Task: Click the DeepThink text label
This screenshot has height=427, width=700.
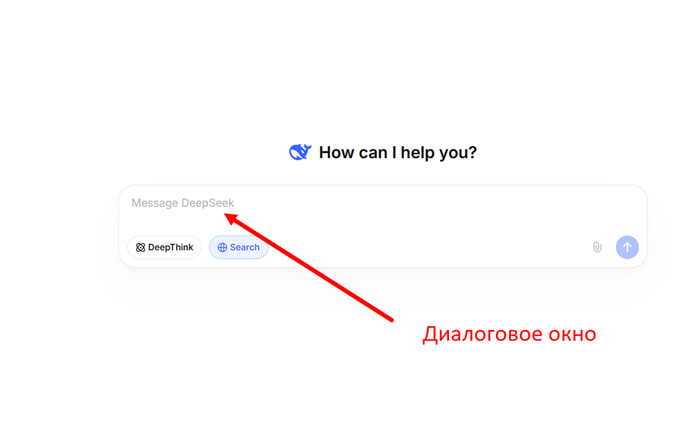Action: pyautogui.click(x=171, y=247)
